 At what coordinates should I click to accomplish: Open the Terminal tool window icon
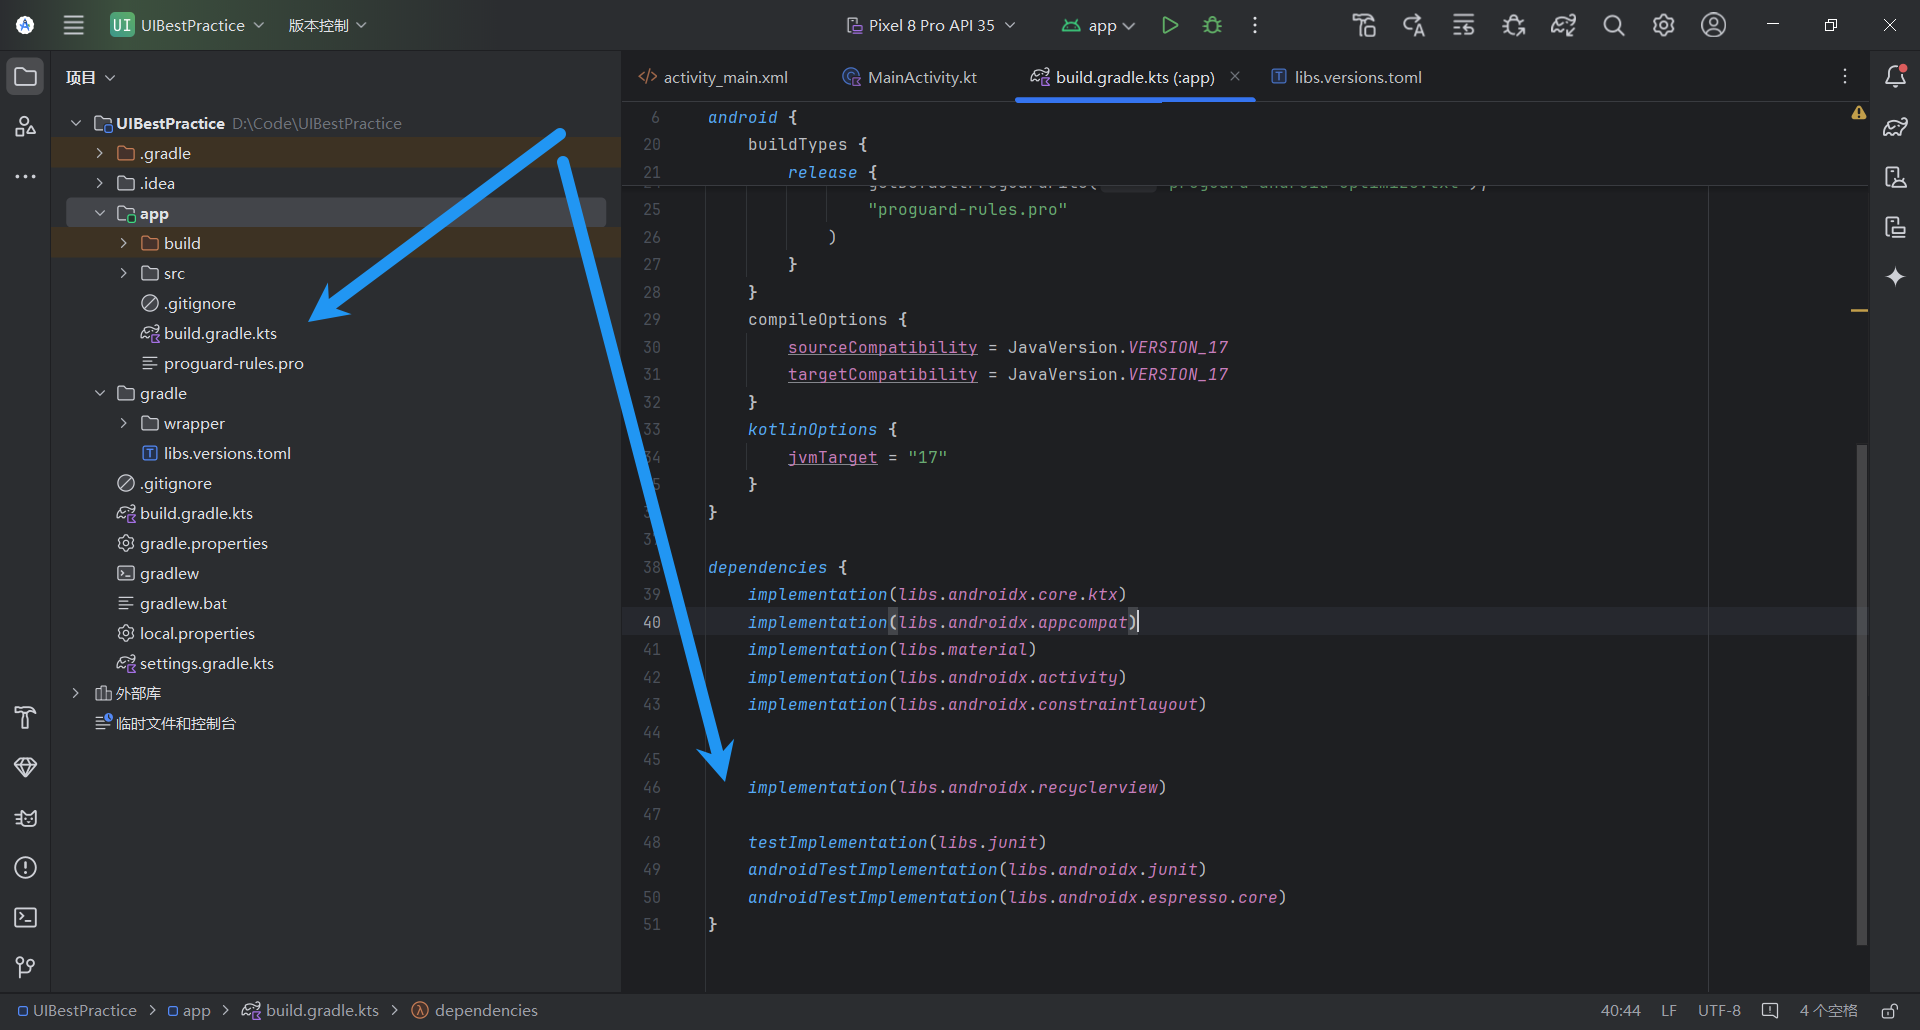pyautogui.click(x=25, y=917)
